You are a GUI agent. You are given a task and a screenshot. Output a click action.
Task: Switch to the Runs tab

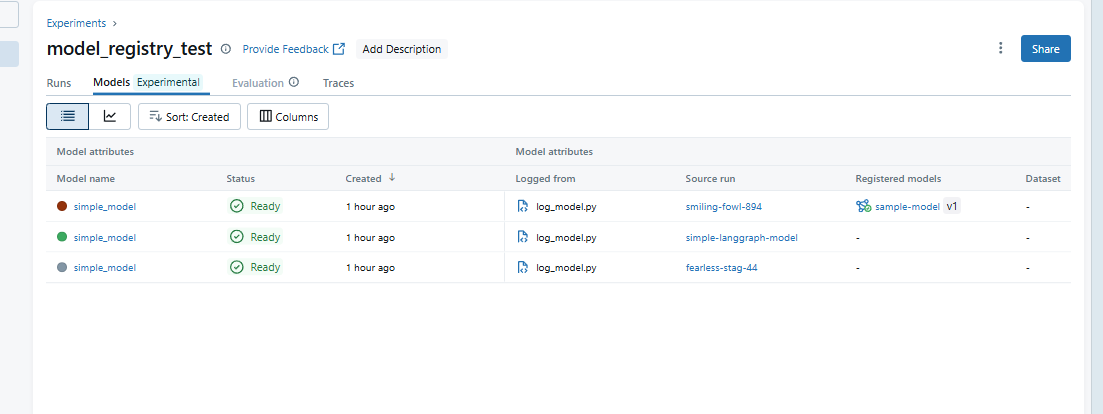59,83
